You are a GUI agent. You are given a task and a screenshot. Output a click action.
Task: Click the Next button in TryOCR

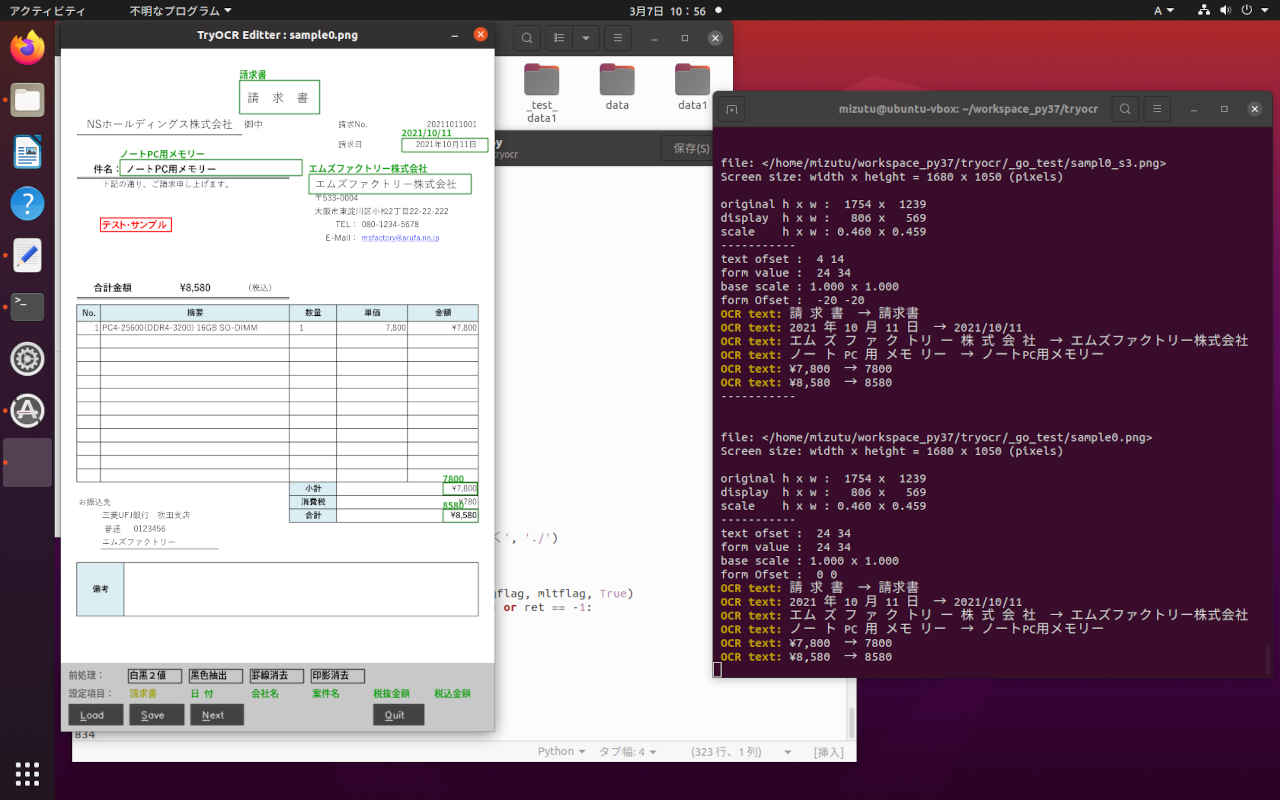(x=216, y=715)
